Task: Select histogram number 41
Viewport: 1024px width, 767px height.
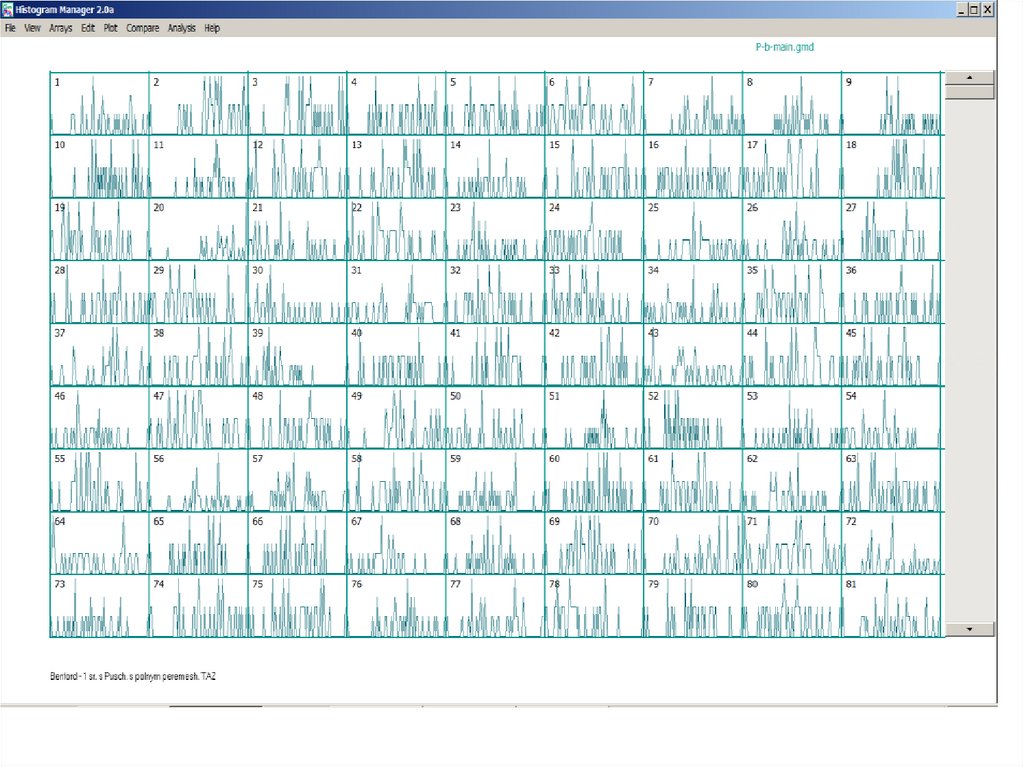Action: [495, 355]
